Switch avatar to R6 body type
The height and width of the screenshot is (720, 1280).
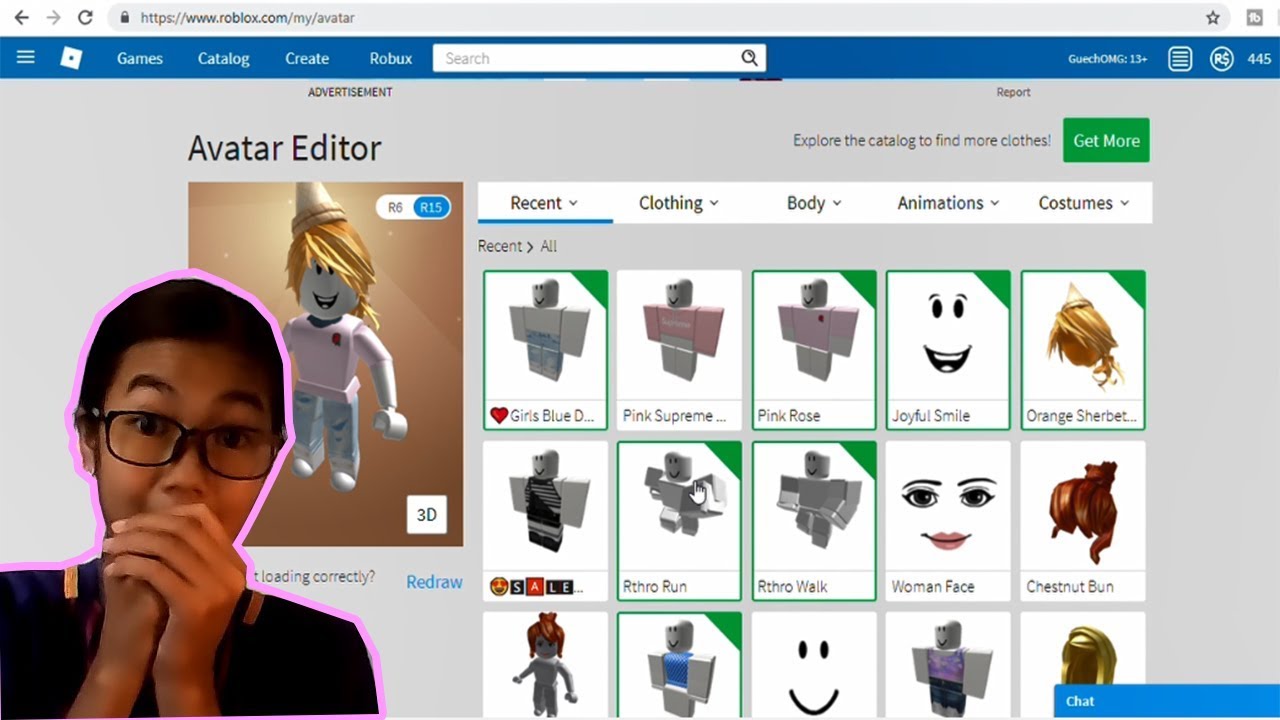coord(395,207)
